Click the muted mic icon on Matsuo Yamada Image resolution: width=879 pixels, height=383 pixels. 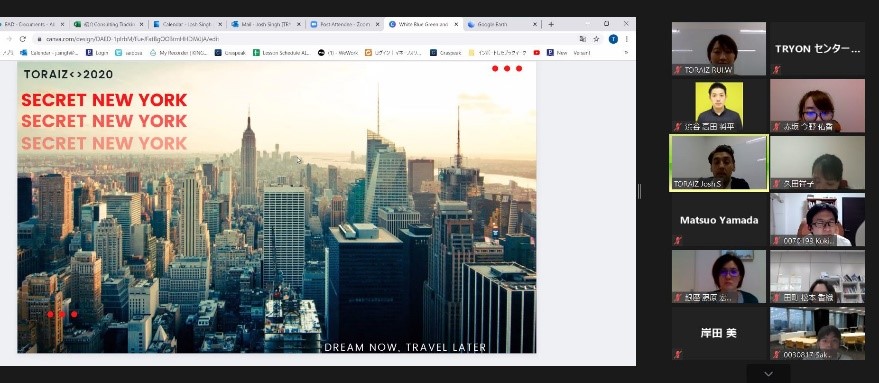678,241
